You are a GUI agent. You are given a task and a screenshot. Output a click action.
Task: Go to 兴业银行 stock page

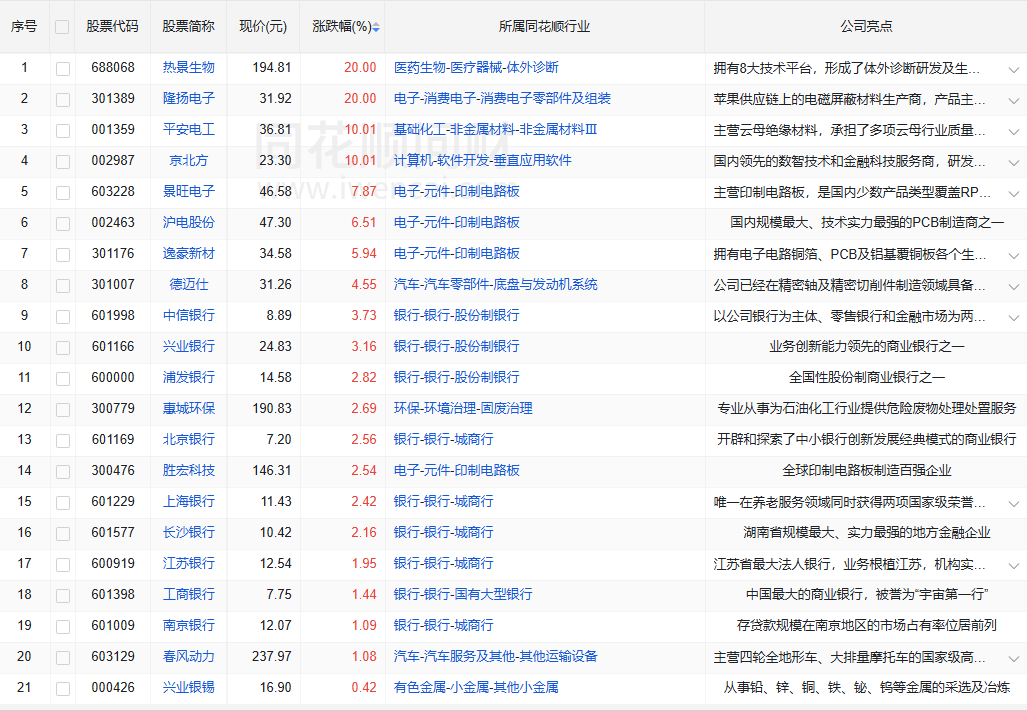pos(189,346)
